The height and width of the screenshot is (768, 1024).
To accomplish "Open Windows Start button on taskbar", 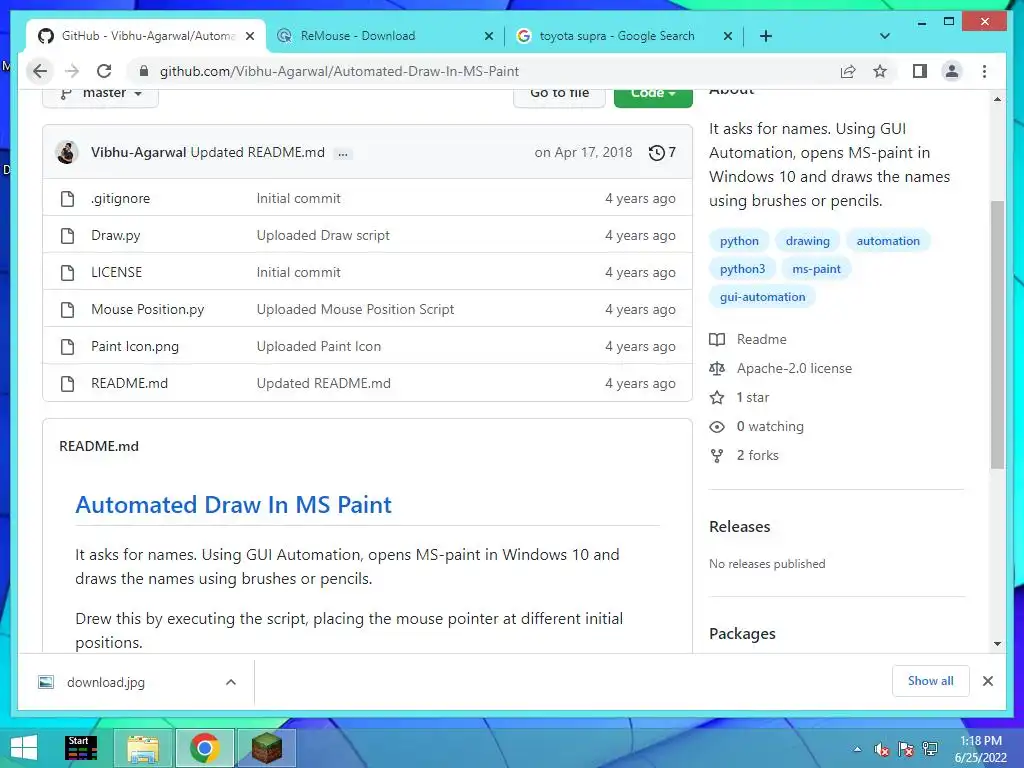I will click(24, 748).
